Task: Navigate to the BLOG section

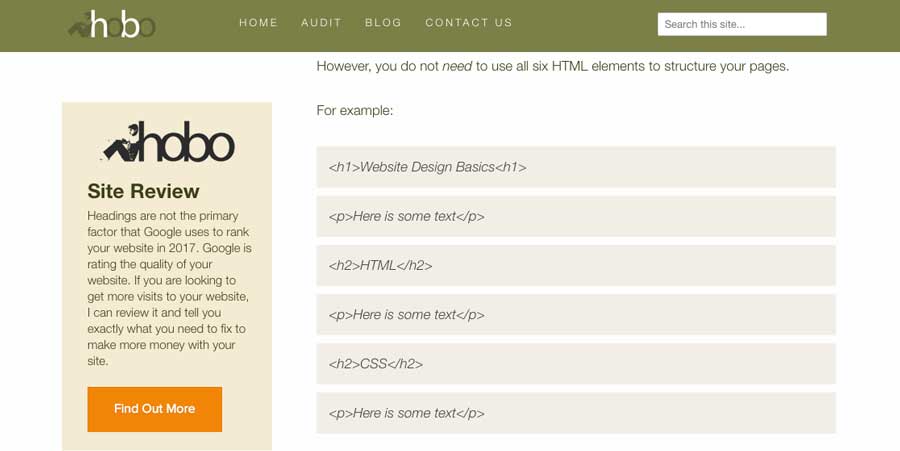Action: coord(383,23)
